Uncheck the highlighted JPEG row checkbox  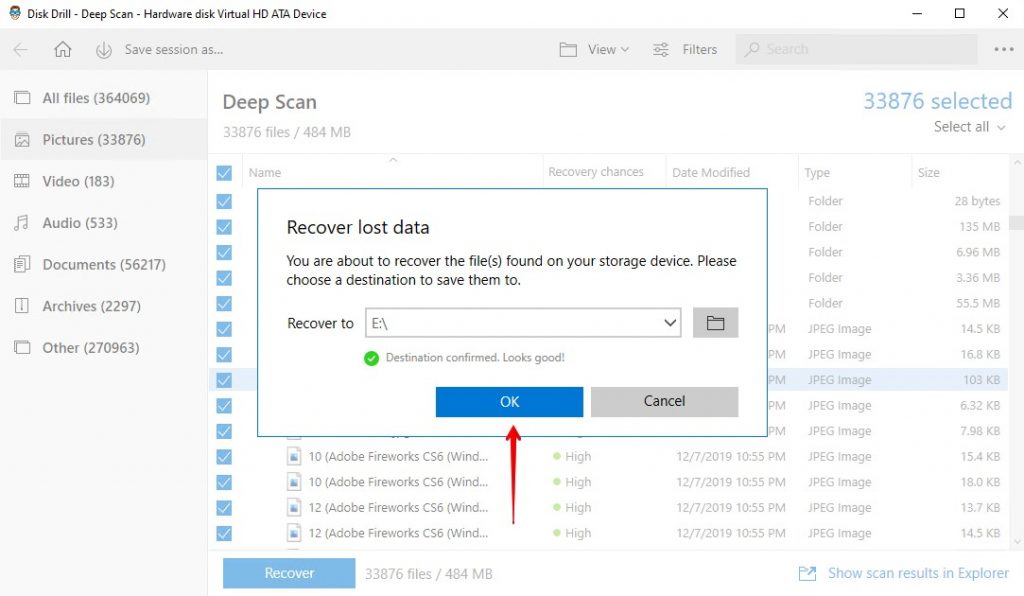(224, 380)
